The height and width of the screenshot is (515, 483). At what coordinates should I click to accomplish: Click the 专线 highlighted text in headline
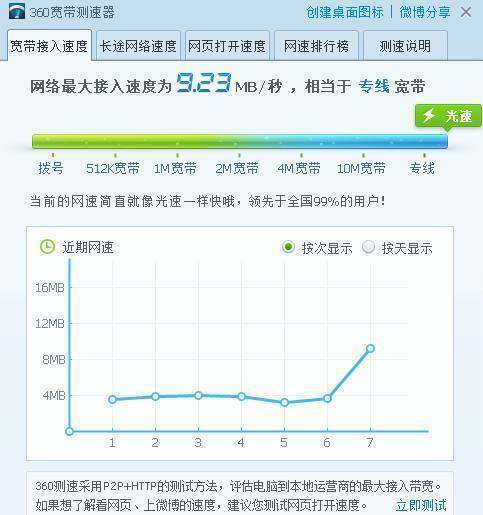374,86
